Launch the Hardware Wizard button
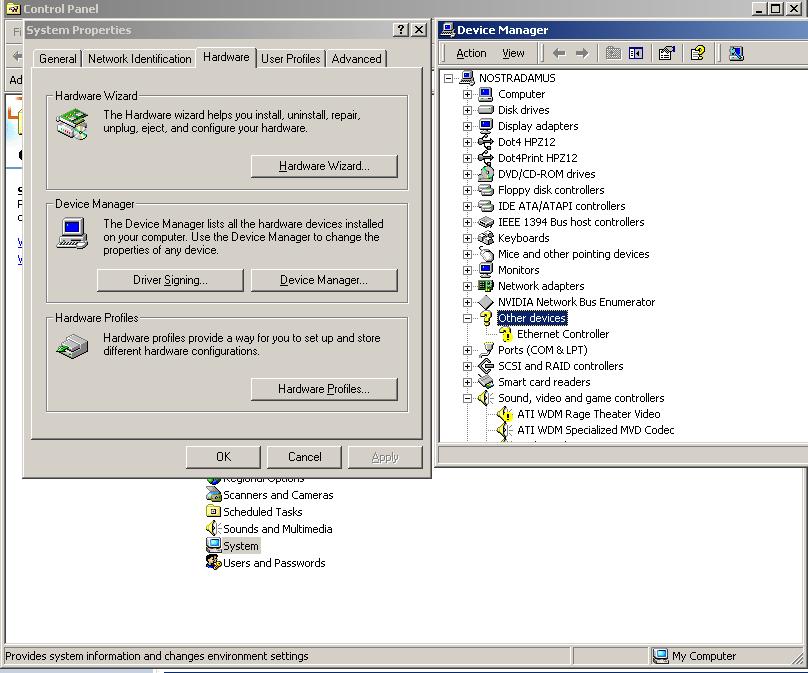Image resolution: width=808 pixels, height=673 pixels. point(324,166)
